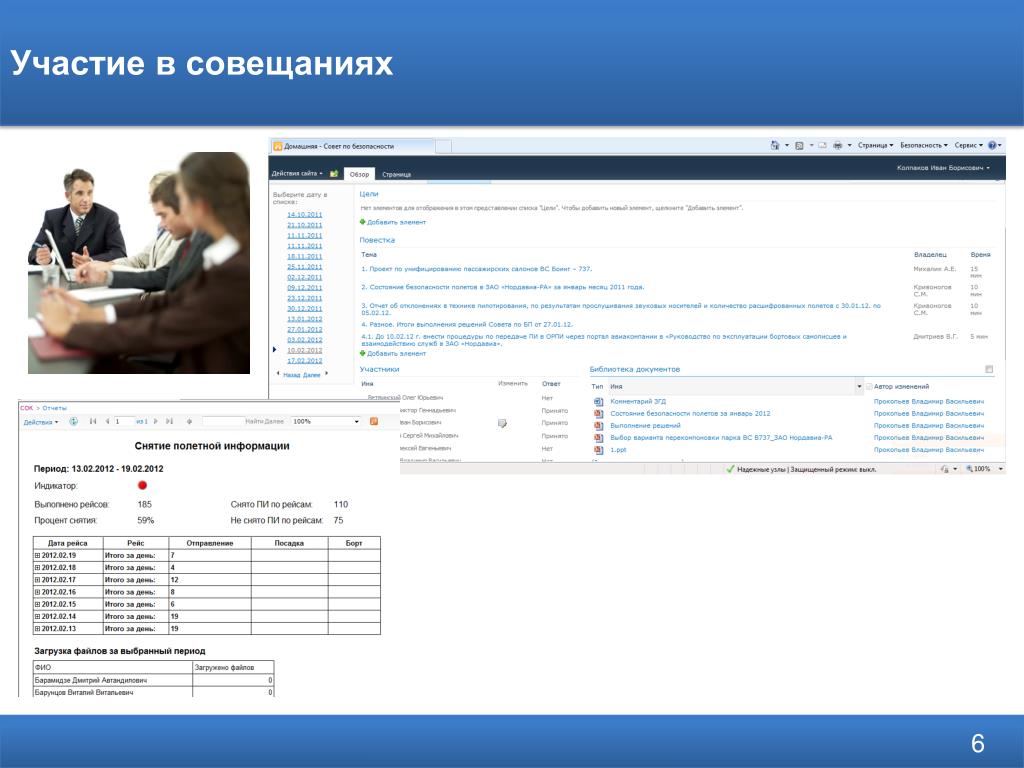Image resolution: width=1024 pixels, height=768 pixels.
Task: Open the report zoom 100% dropdown
Action: pyautogui.click(x=326, y=422)
